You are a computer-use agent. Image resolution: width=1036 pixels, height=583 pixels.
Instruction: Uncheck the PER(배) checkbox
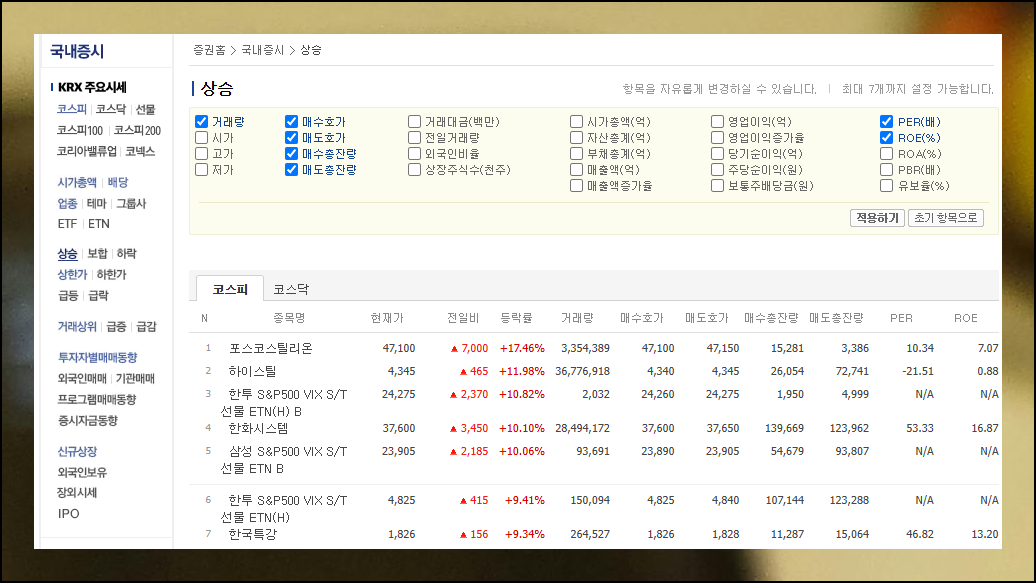click(887, 122)
